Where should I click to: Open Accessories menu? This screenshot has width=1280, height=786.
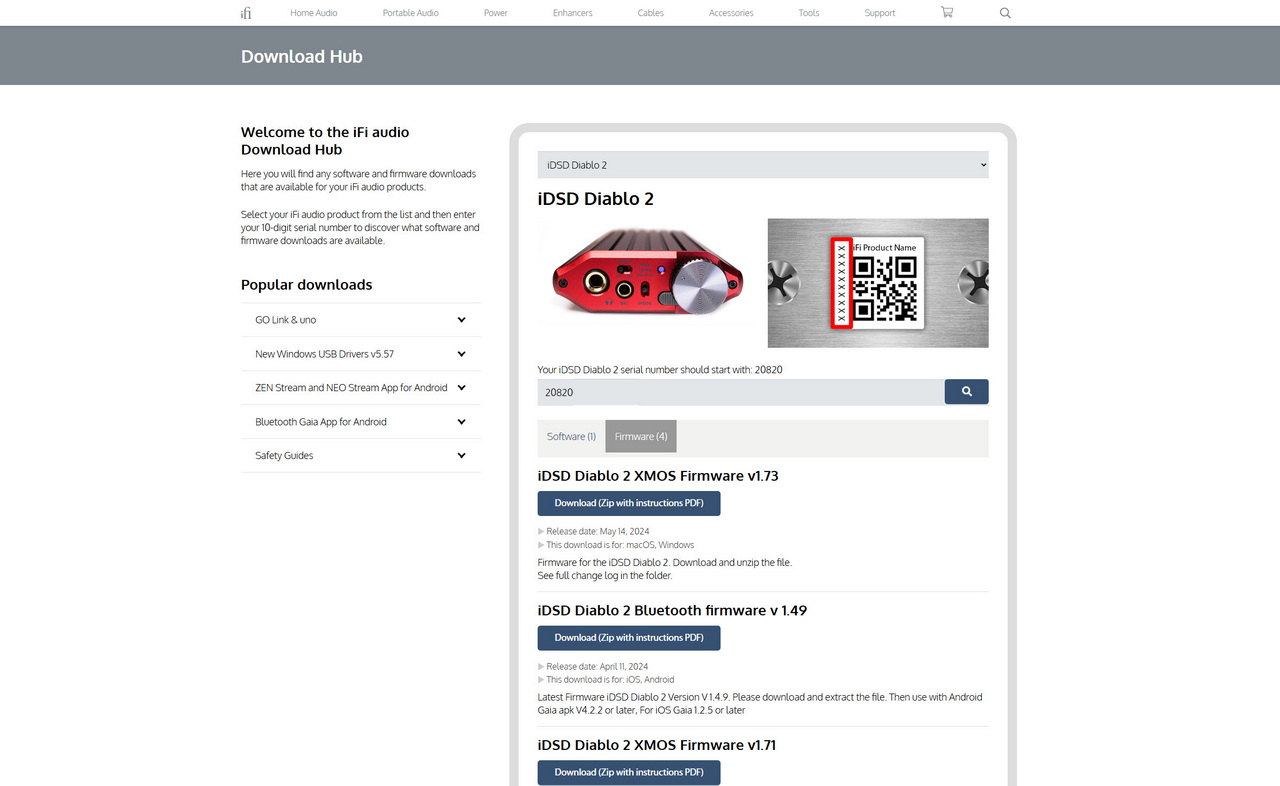[x=731, y=13]
